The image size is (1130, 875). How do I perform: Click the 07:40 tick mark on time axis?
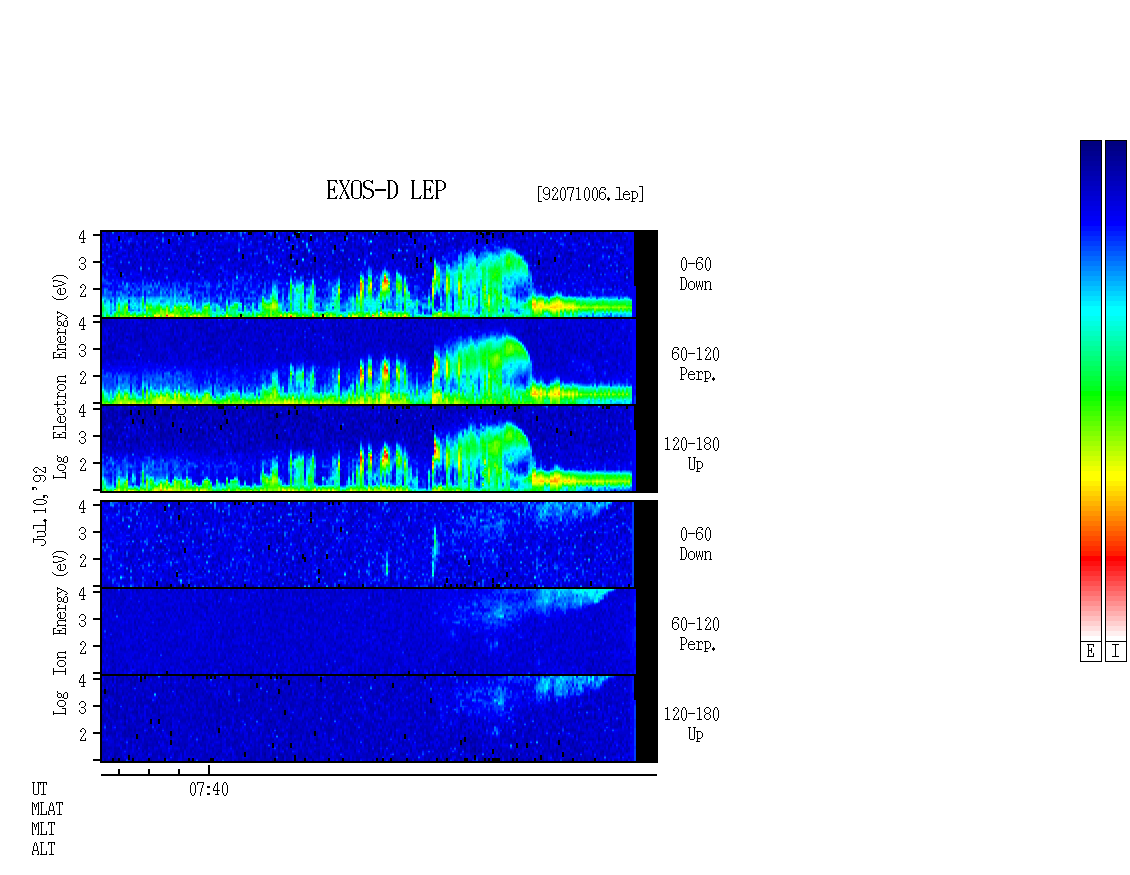click(x=209, y=770)
